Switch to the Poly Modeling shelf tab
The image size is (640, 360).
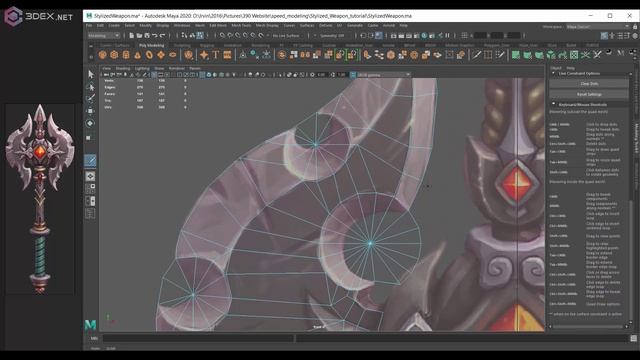click(151, 45)
